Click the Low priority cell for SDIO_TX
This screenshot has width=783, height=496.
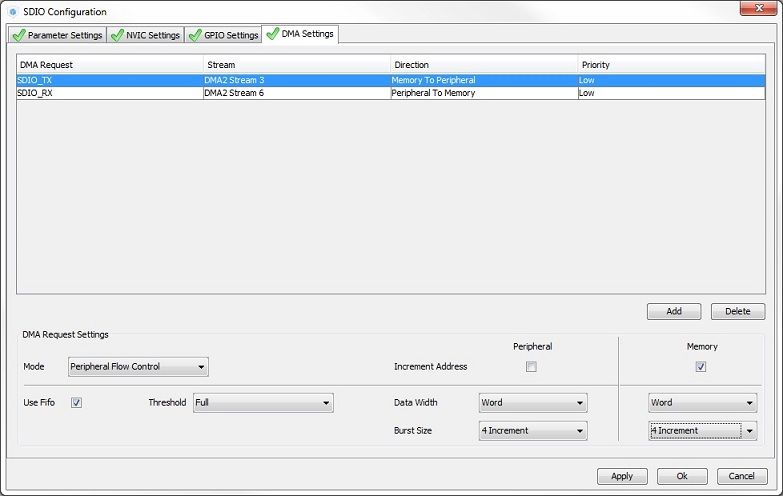671,80
